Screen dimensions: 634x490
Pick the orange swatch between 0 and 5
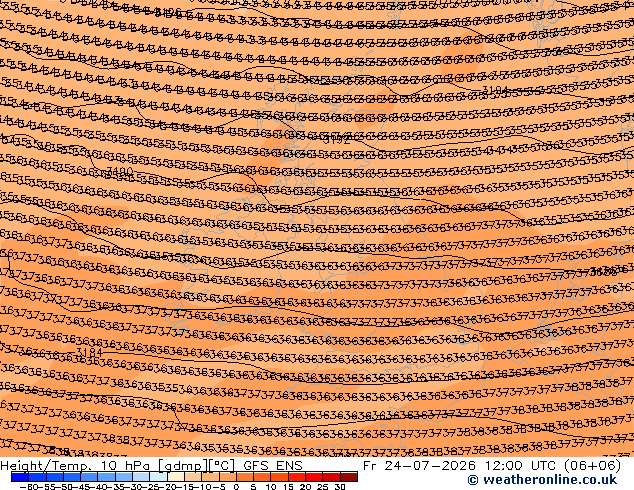pos(245,477)
